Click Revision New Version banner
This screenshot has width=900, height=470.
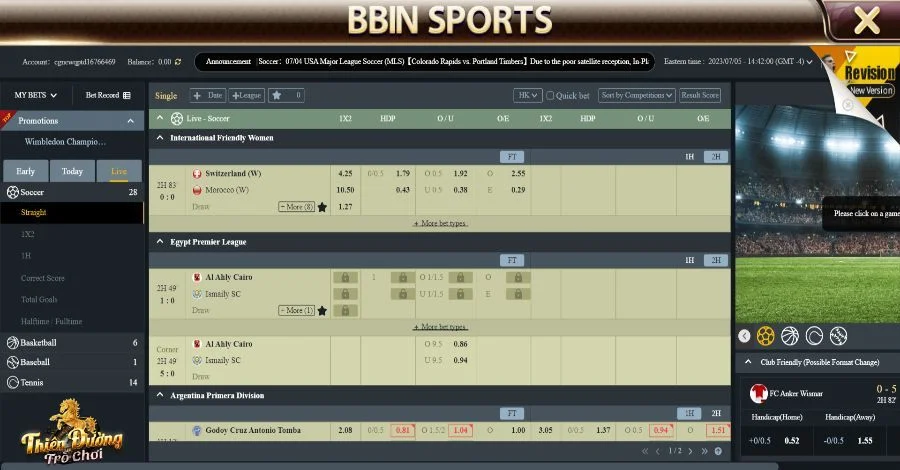click(870, 79)
